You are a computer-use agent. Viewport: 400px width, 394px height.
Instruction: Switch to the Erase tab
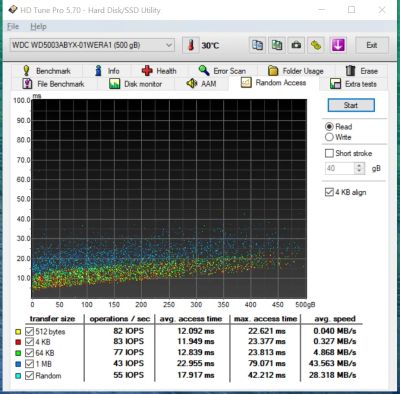click(362, 71)
